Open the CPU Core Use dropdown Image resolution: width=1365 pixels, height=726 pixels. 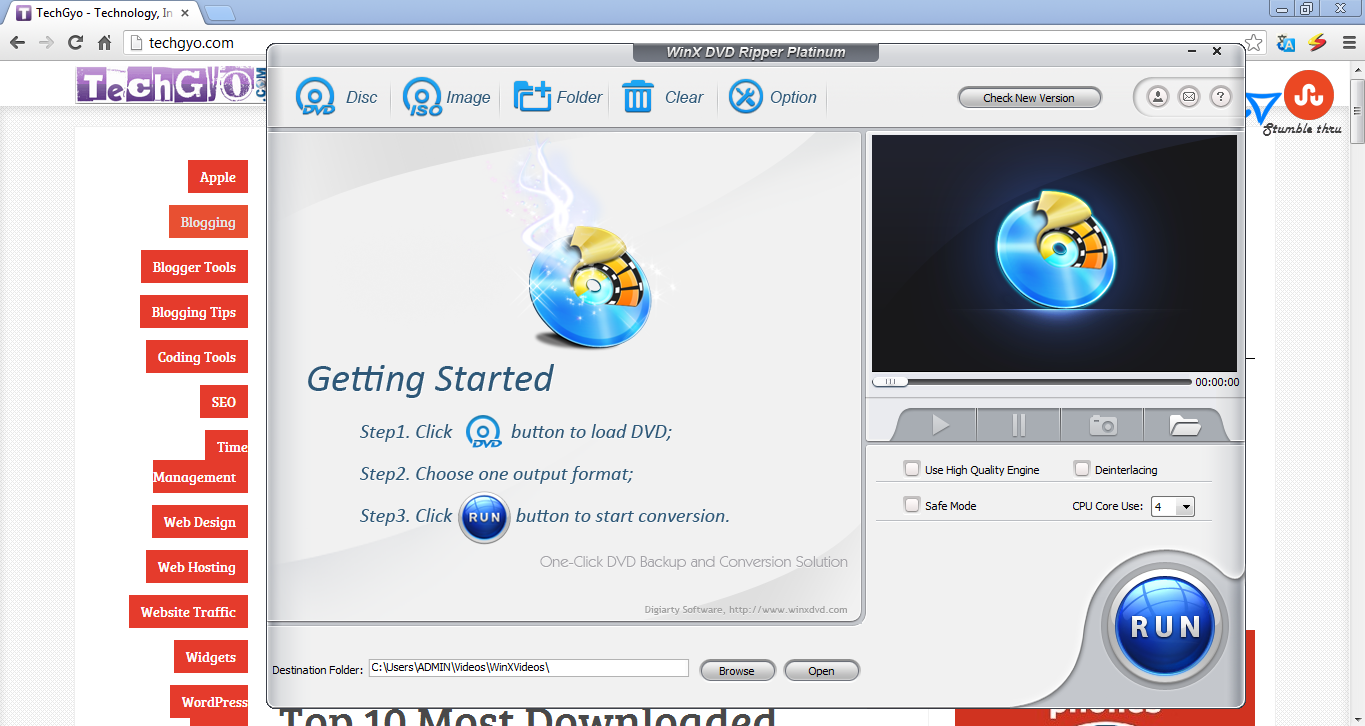click(1173, 507)
